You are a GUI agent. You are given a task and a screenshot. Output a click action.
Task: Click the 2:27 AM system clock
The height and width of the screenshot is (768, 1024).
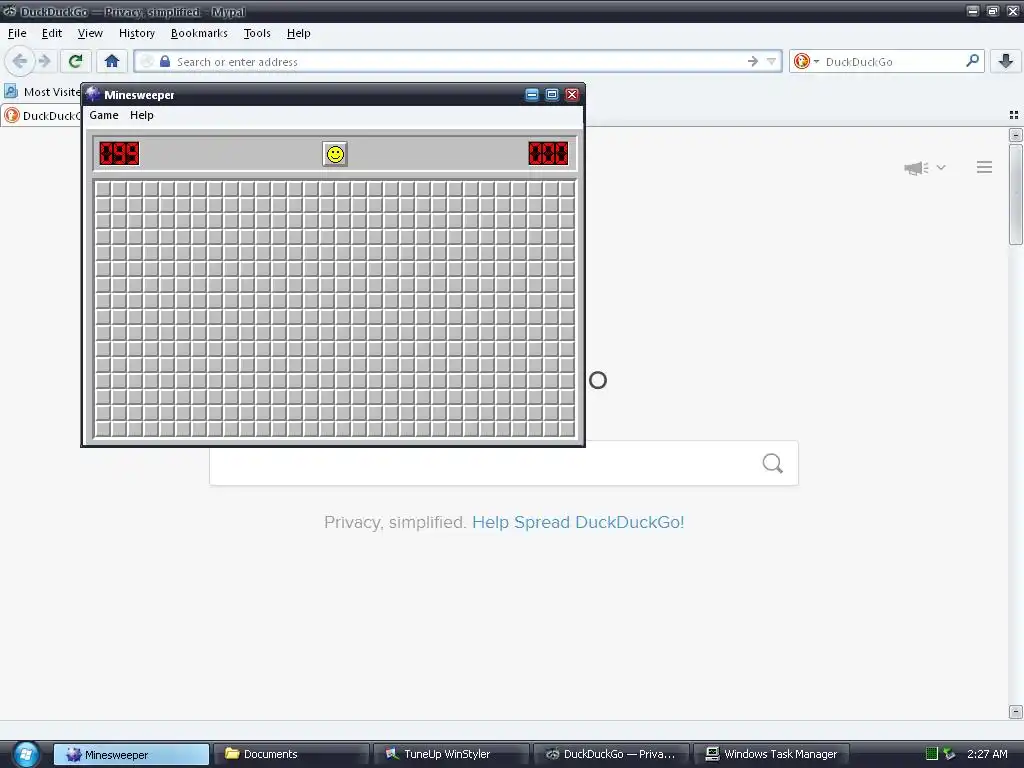click(x=987, y=754)
